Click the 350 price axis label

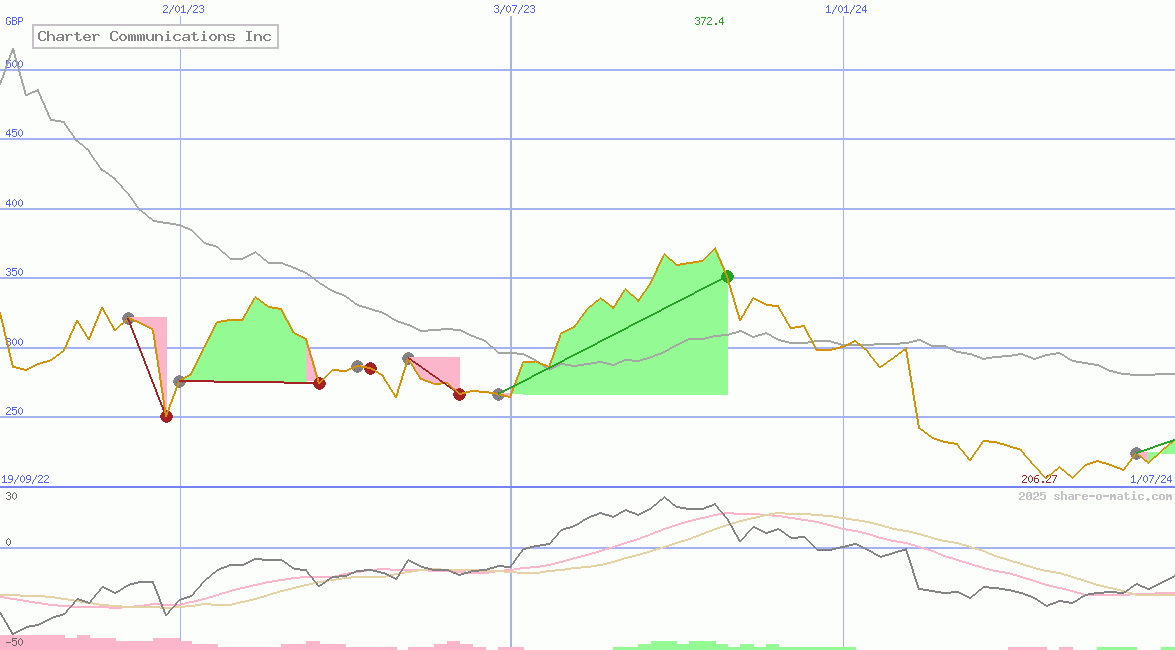pyautogui.click(x=14, y=272)
